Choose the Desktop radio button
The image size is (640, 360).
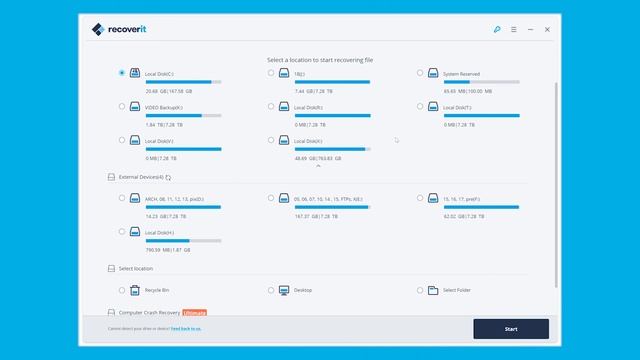pyautogui.click(x=271, y=290)
